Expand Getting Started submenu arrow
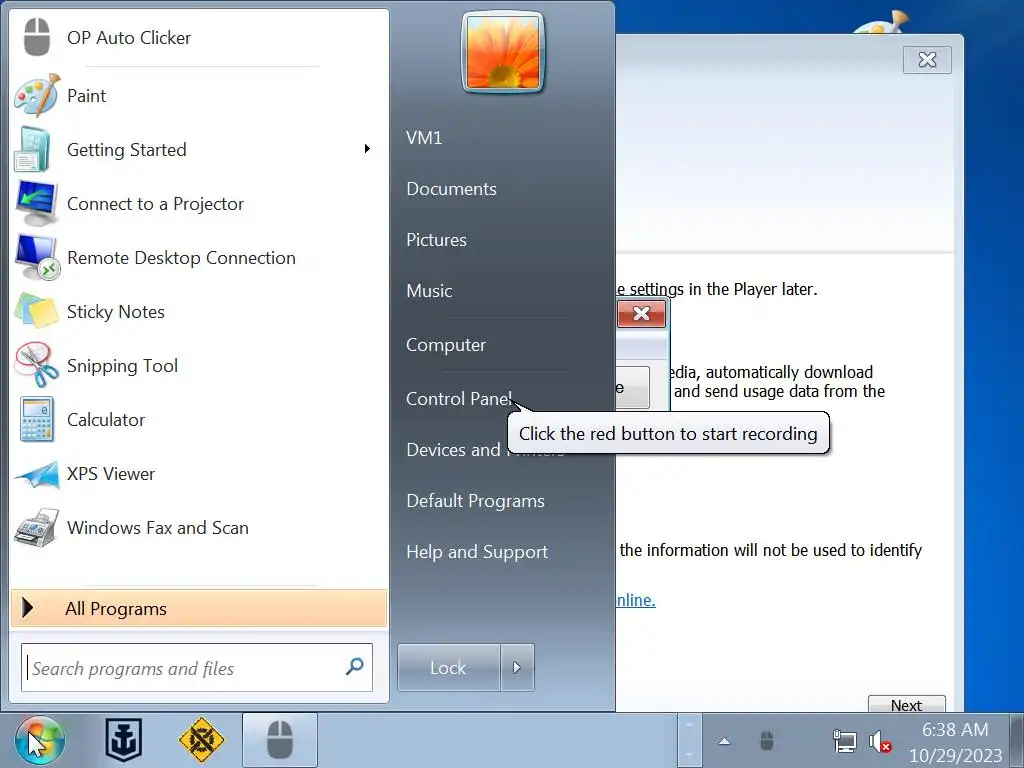This screenshot has width=1024, height=768. click(367, 149)
